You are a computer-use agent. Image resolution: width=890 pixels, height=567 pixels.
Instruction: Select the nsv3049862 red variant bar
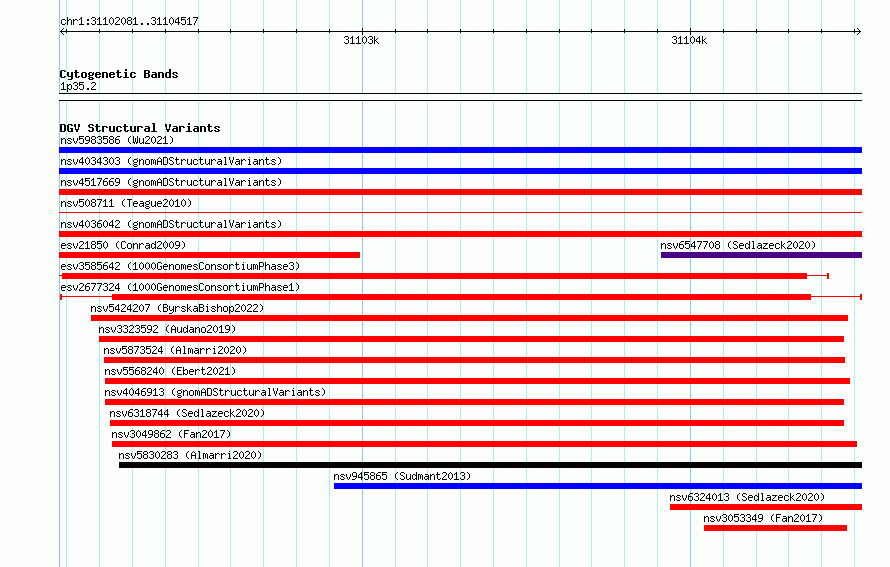[x=484, y=444]
